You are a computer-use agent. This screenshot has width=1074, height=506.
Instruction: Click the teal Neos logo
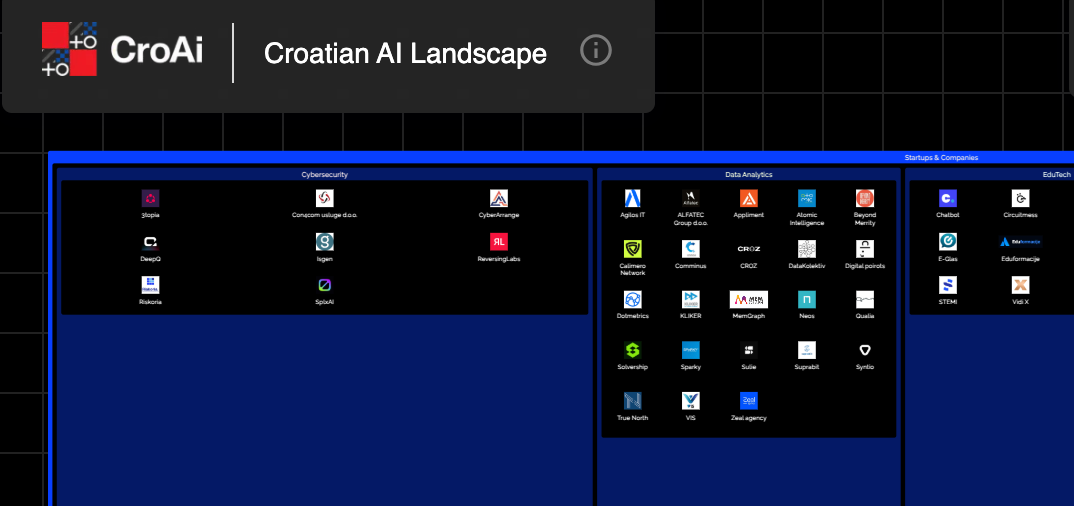(x=807, y=300)
